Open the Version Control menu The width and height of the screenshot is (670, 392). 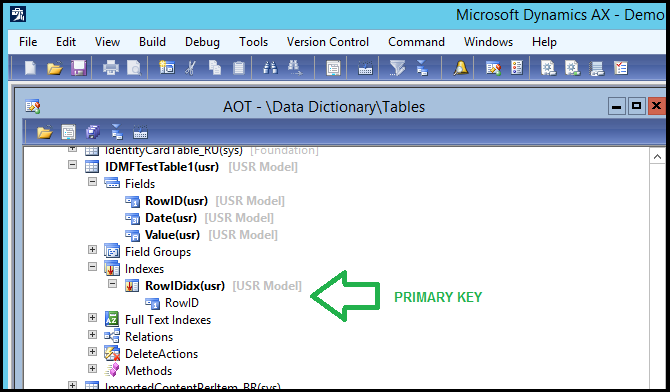(328, 42)
